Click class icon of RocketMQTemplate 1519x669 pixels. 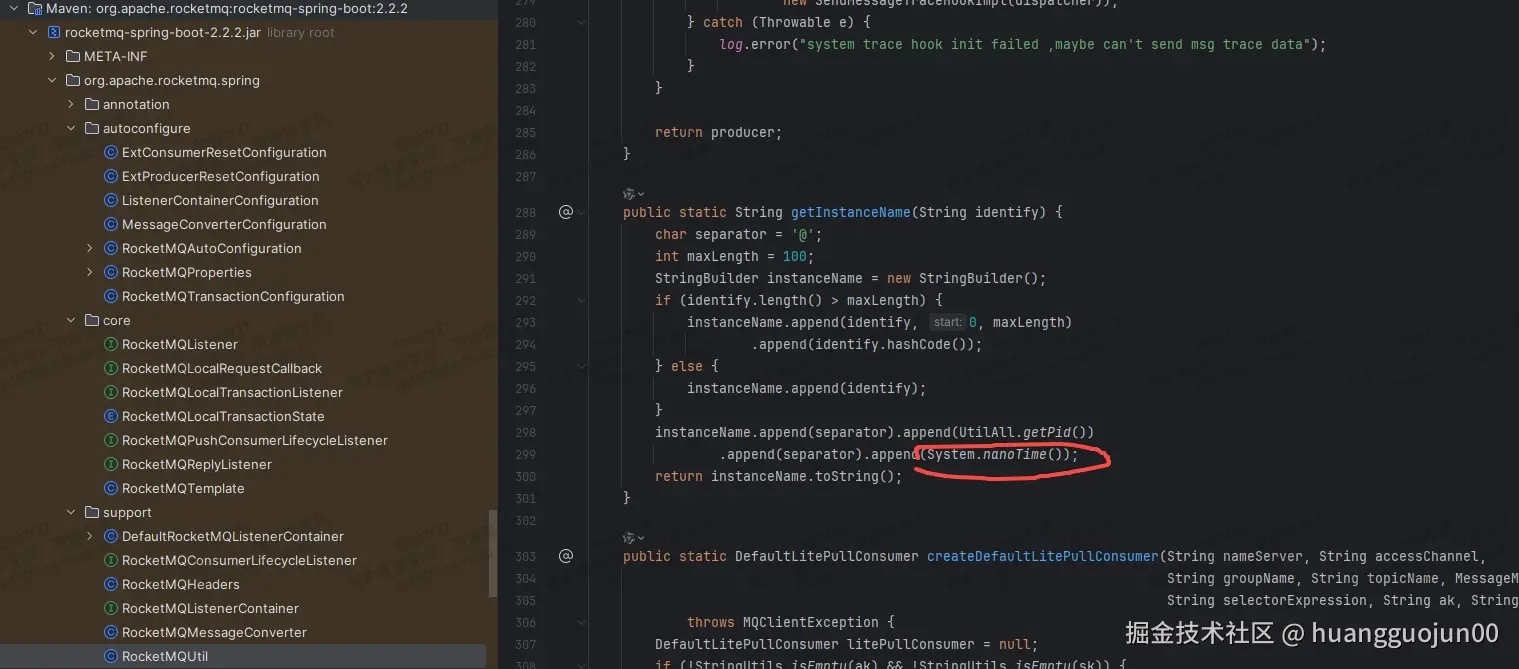coord(111,488)
